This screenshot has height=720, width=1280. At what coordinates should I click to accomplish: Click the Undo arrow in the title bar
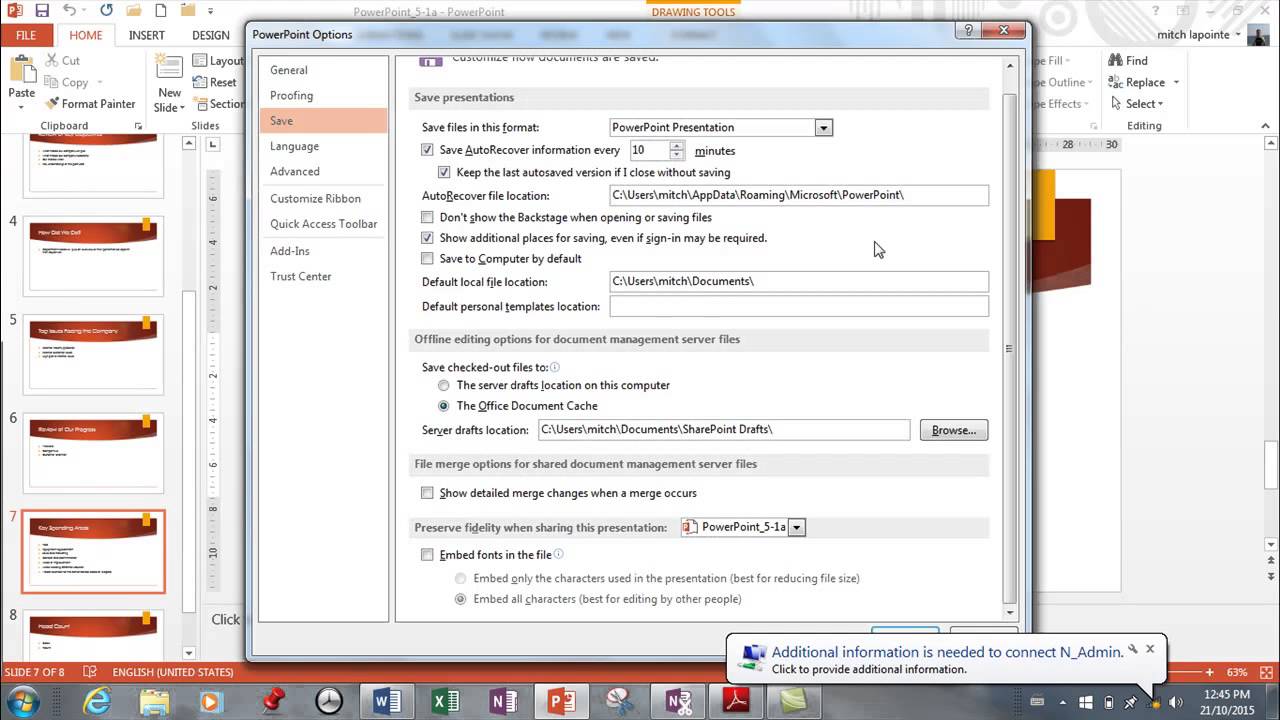pos(68,11)
